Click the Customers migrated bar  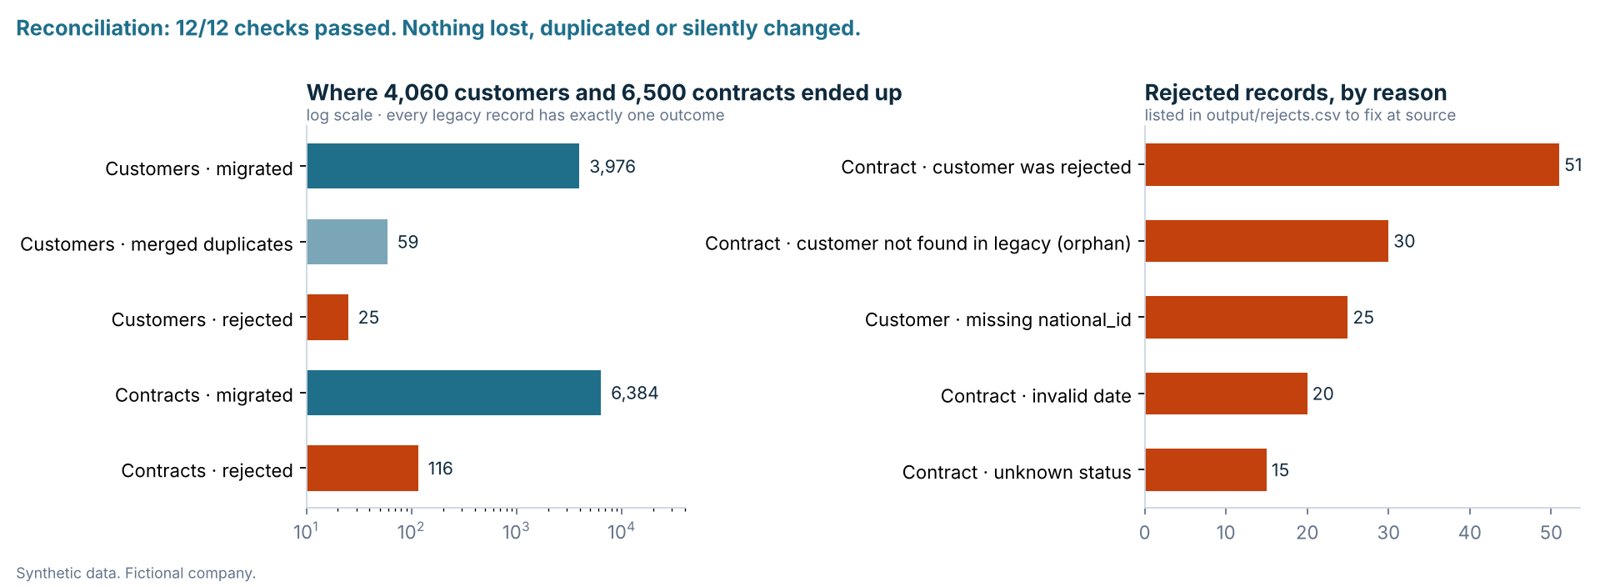pyautogui.click(x=443, y=166)
